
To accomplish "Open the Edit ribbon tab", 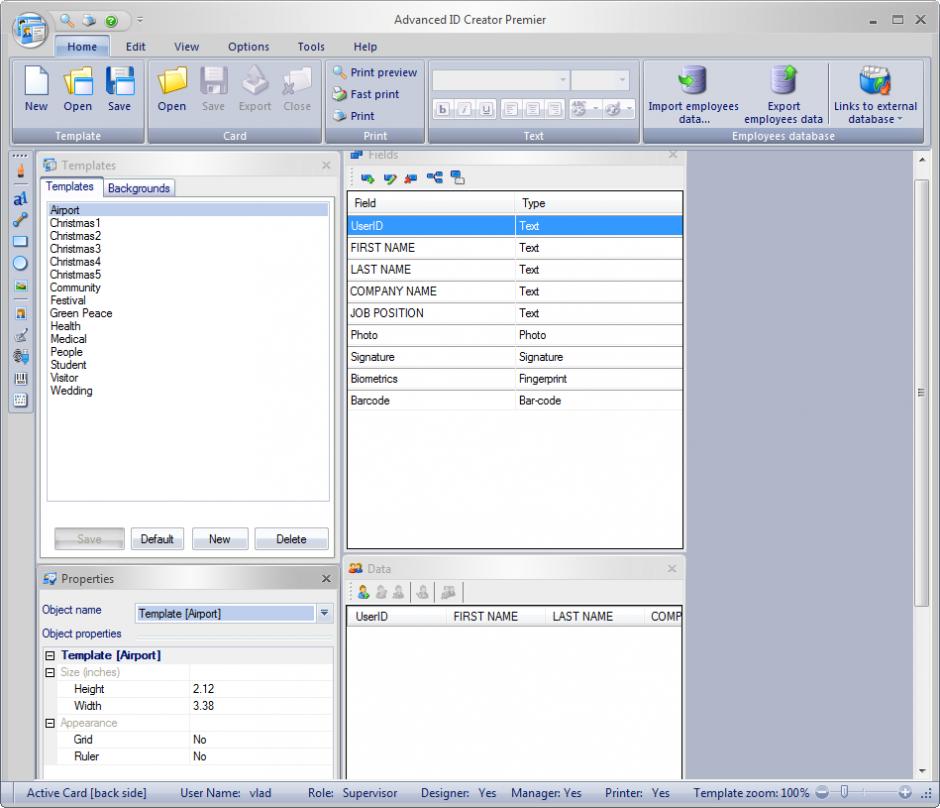I will (135, 47).
